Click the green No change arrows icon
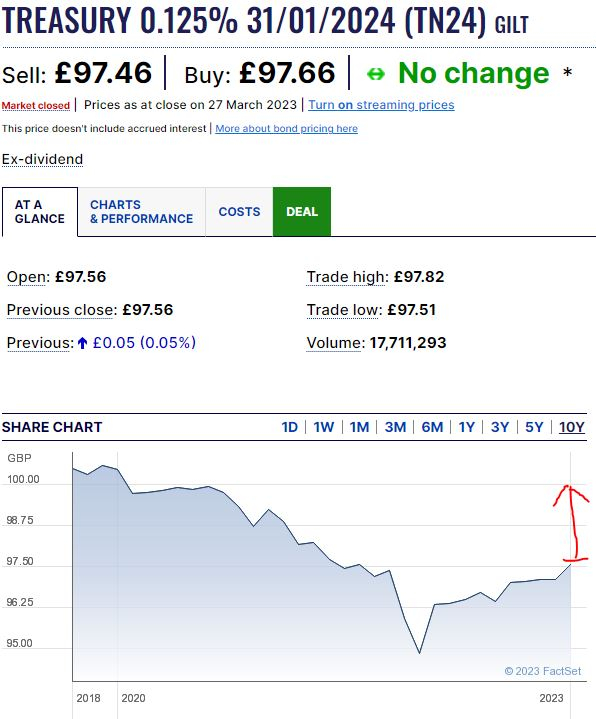This screenshot has width=596, height=719. click(x=376, y=74)
